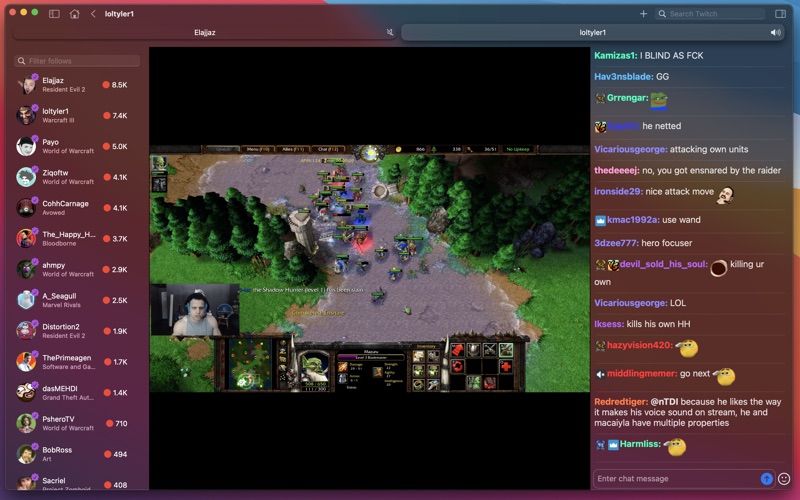Click the 'use wand' chat message
This screenshot has height=500, width=800.
(x=681, y=220)
